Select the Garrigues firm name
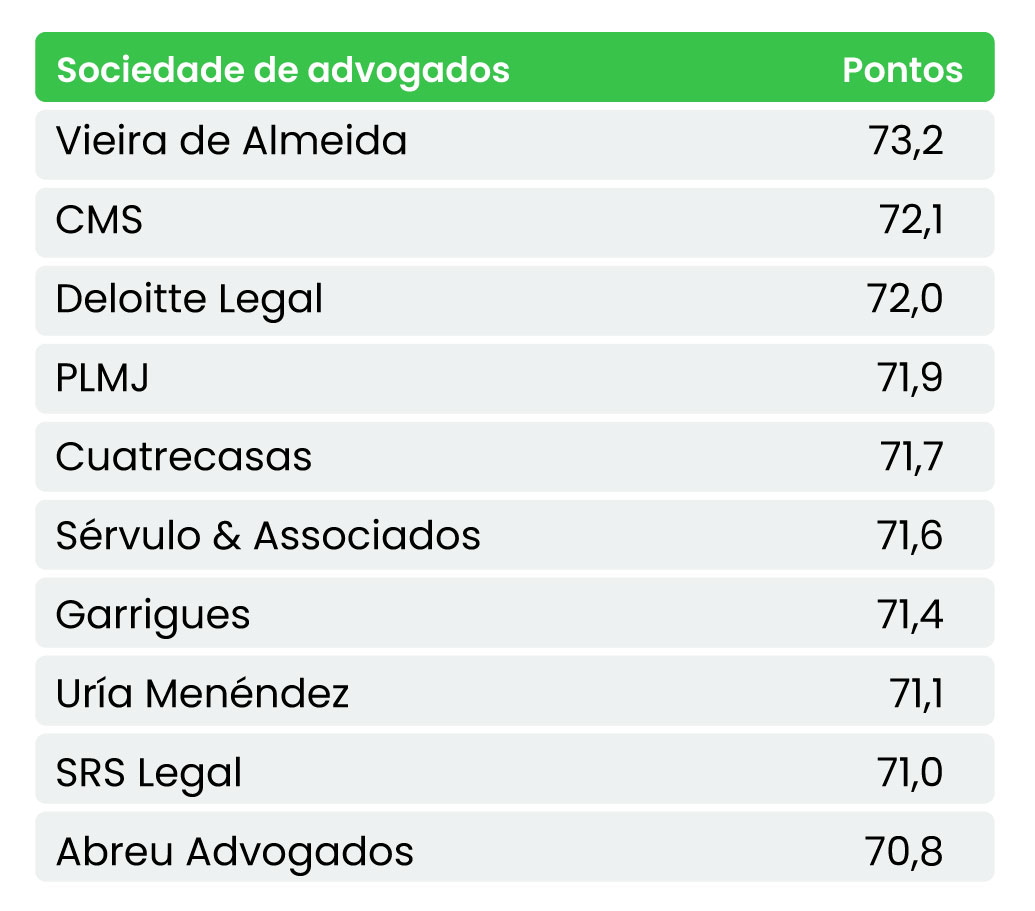The width and height of the screenshot is (1035, 911). coord(153,614)
